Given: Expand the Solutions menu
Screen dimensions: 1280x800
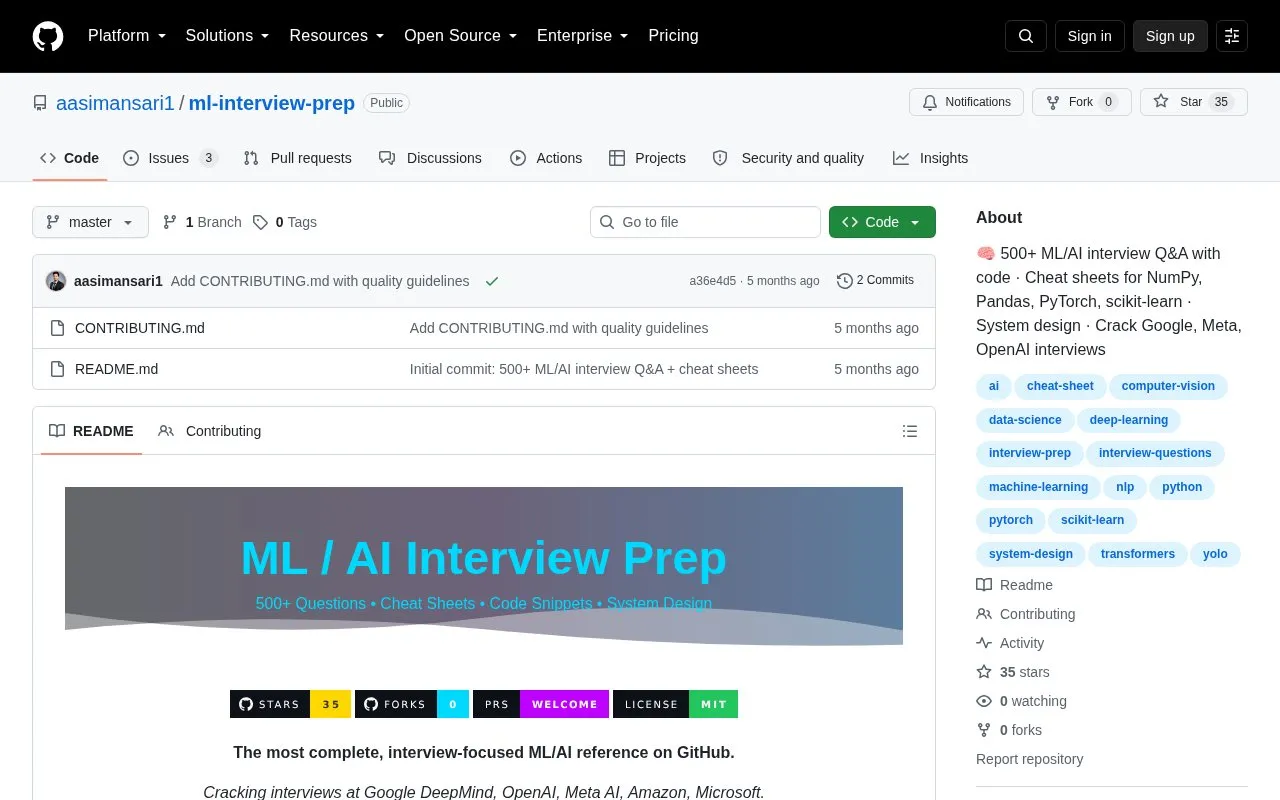Looking at the screenshot, I should pyautogui.click(x=227, y=36).
